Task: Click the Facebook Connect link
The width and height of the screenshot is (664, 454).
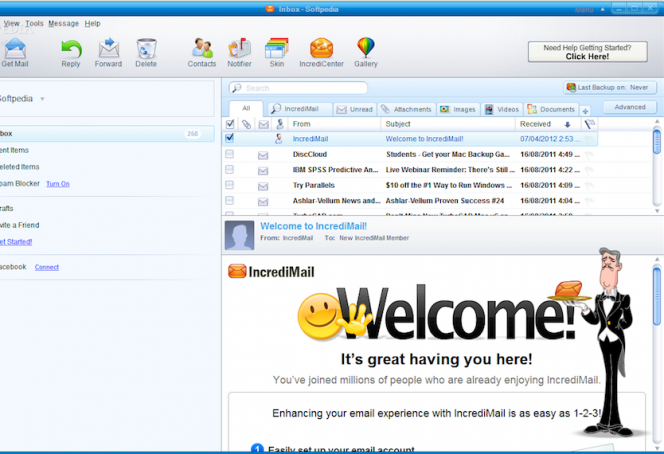Action: tap(47, 267)
